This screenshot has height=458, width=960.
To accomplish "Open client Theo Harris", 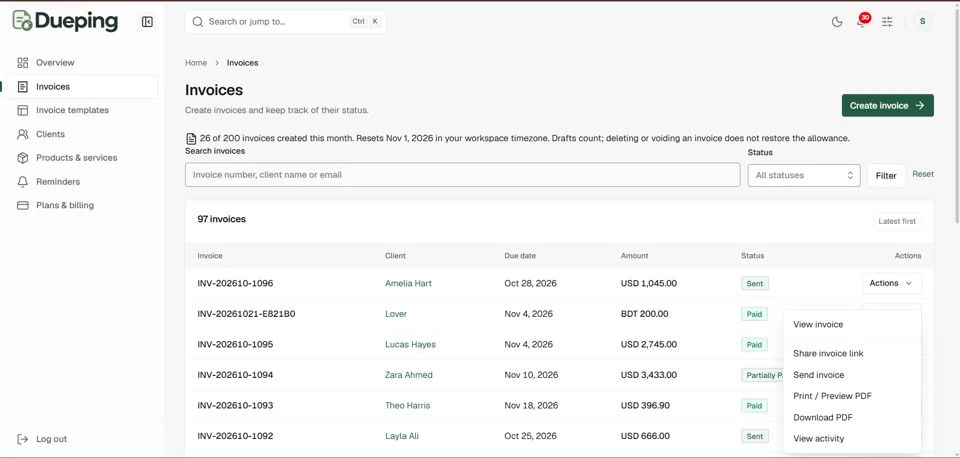I will 407,405.
